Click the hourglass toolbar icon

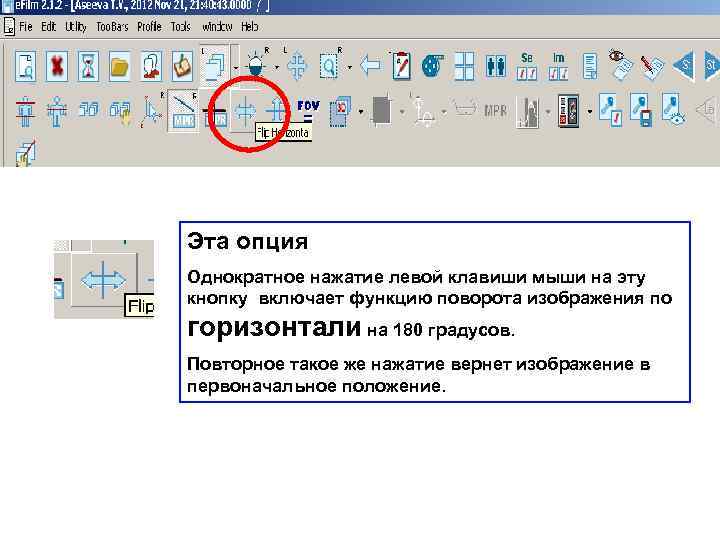[x=88, y=66]
